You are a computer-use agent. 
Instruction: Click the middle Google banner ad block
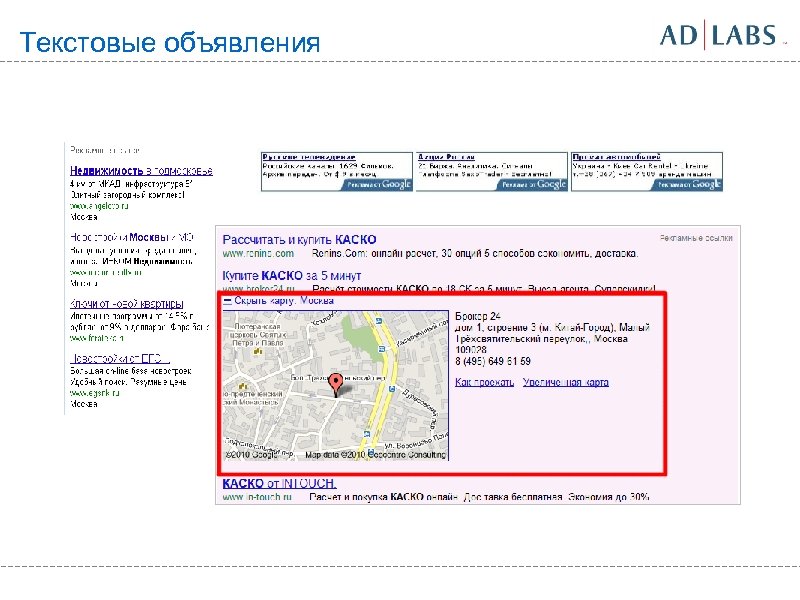click(492, 172)
